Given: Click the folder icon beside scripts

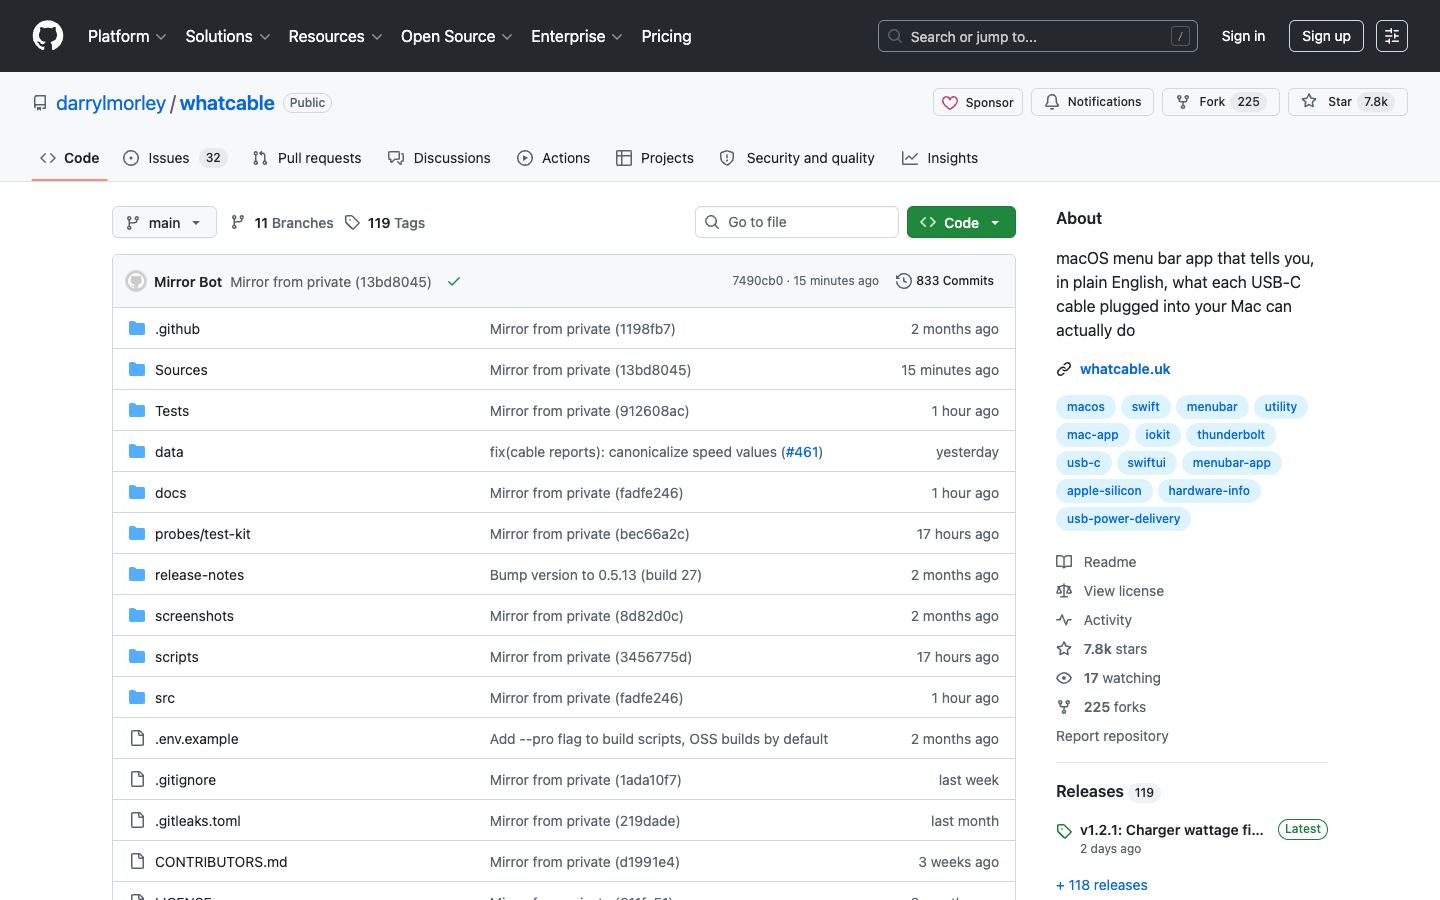Looking at the screenshot, I should 137,656.
